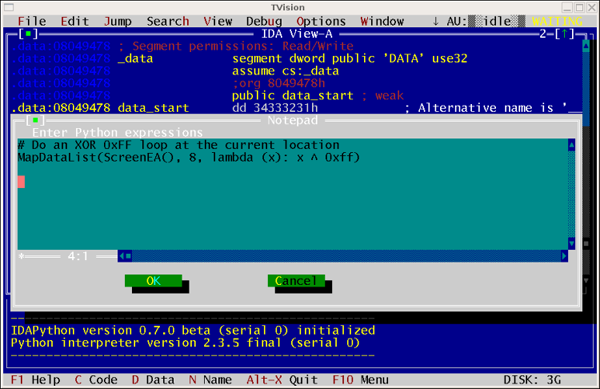The height and width of the screenshot is (389, 600).
Task: Click the notepad vertical scrollbar track
Action: (571, 194)
